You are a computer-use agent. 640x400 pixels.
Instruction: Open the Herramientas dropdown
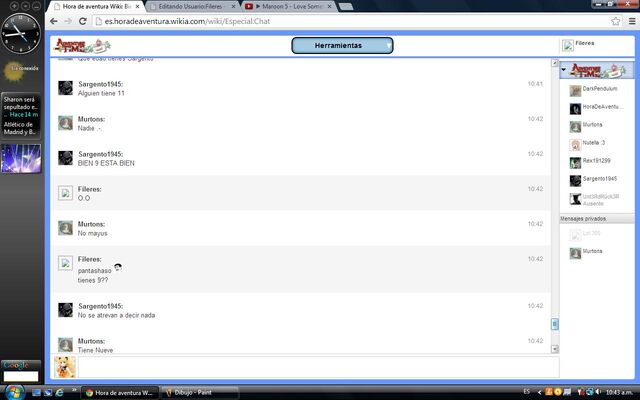[x=342, y=45]
